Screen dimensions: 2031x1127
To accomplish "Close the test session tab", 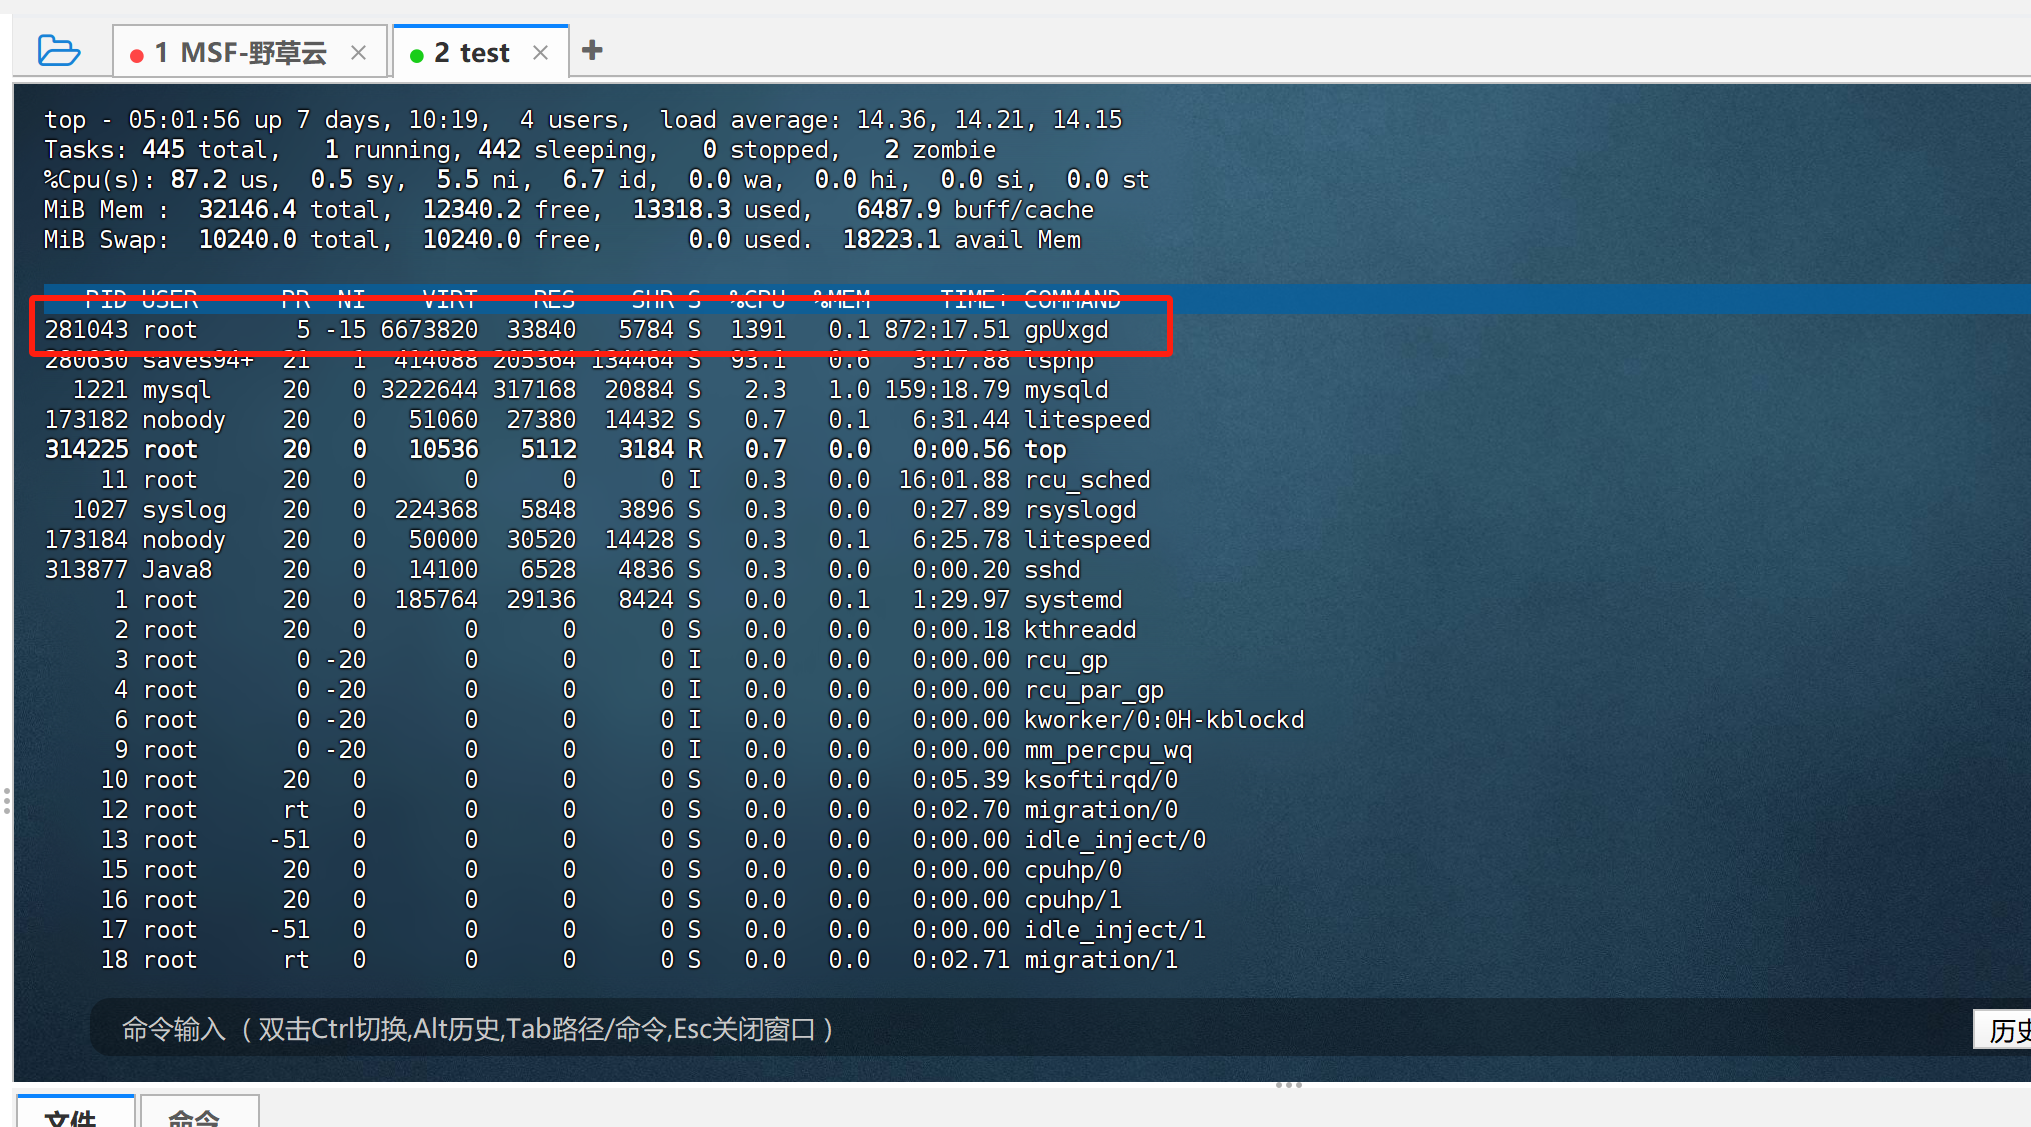I will (540, 53).
